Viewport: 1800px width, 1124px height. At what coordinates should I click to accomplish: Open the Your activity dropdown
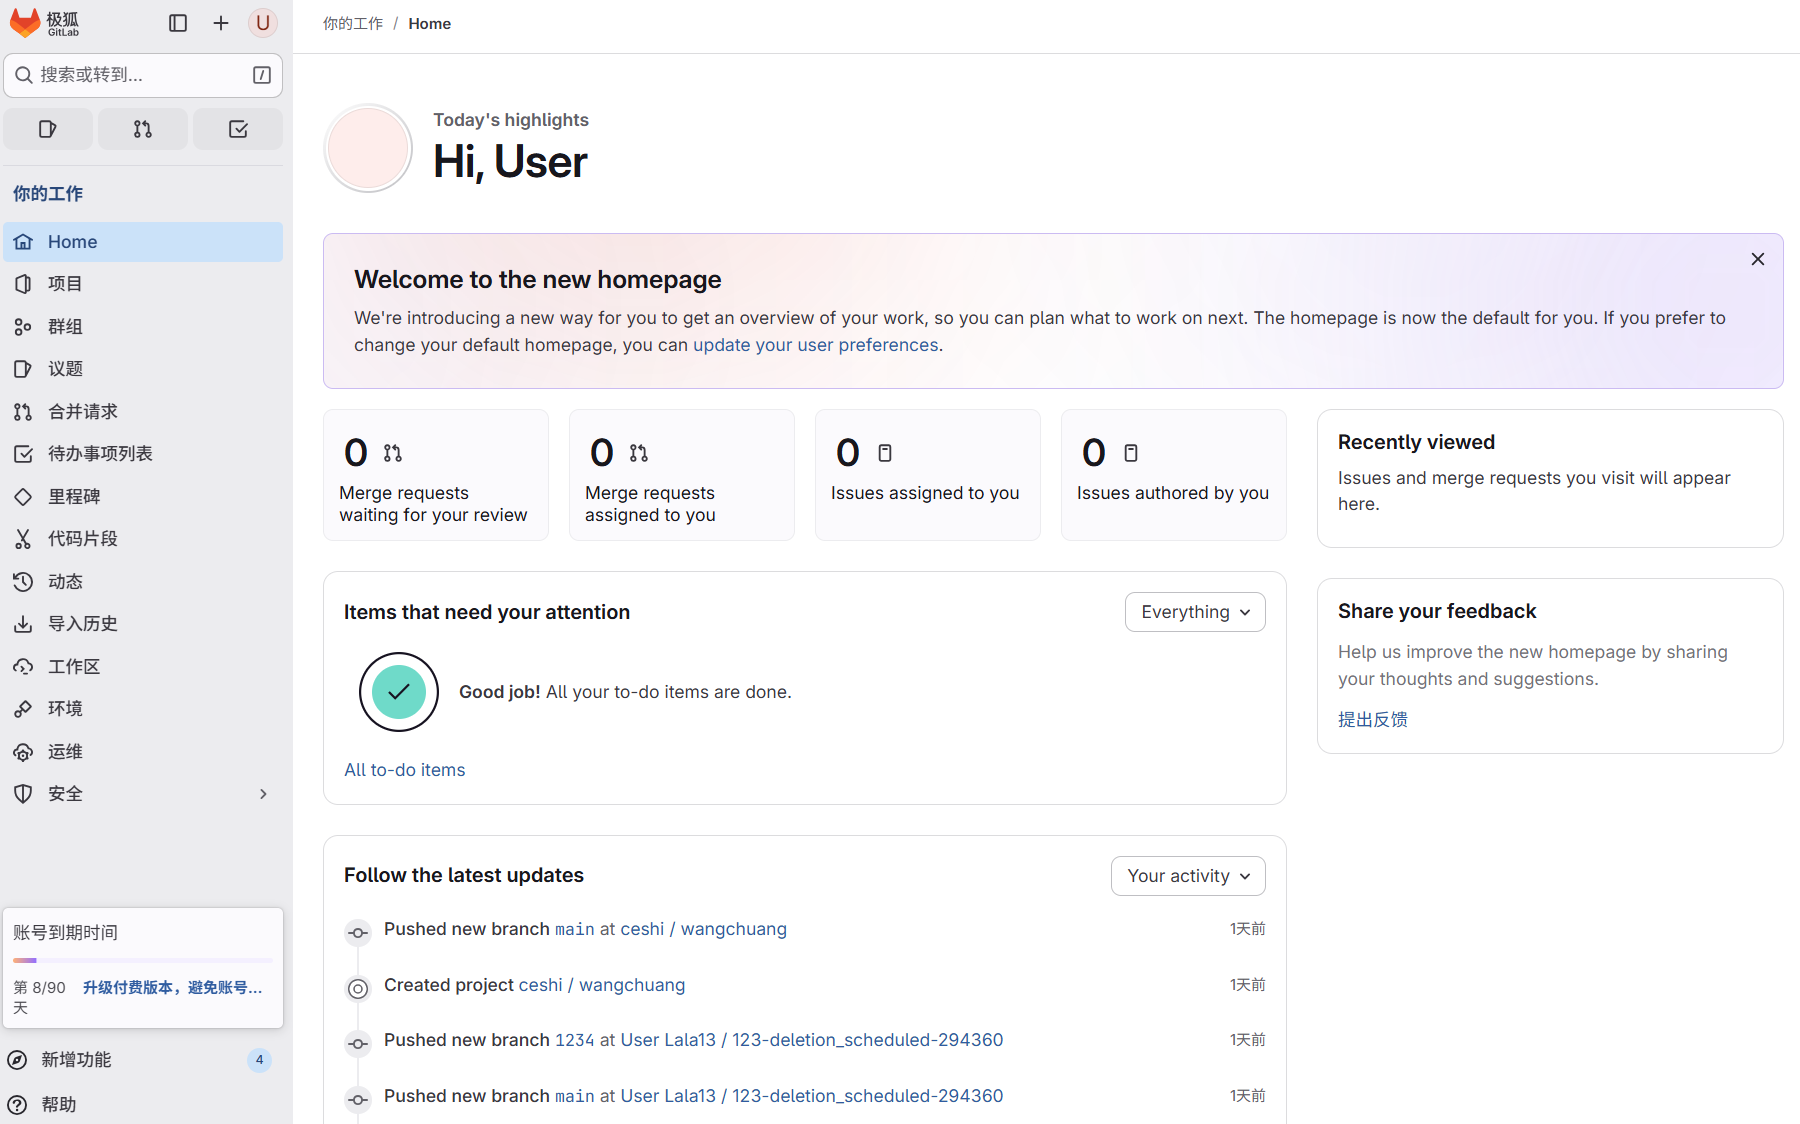click(x=1188, y=876)
